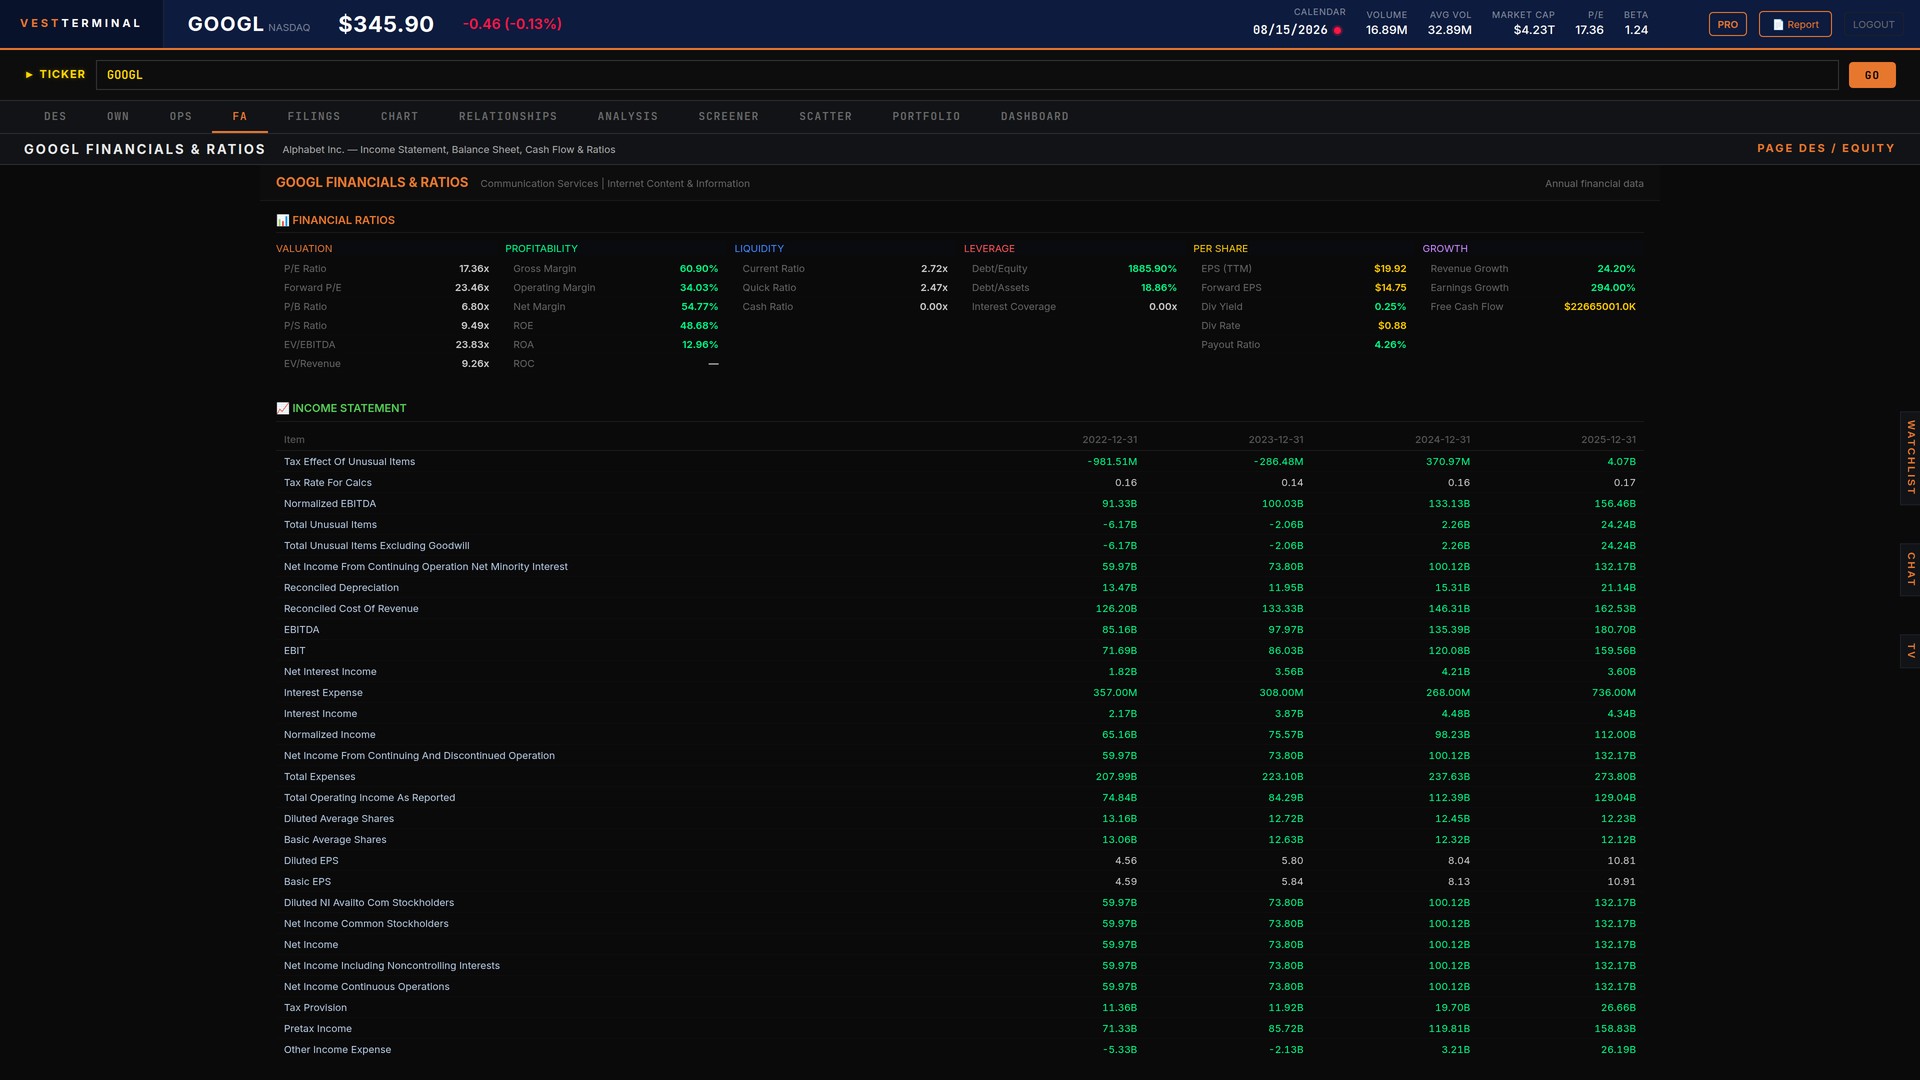Expand the CHAT side panel
This screenshot has width=1920, height=1080.
point(1910,569)
